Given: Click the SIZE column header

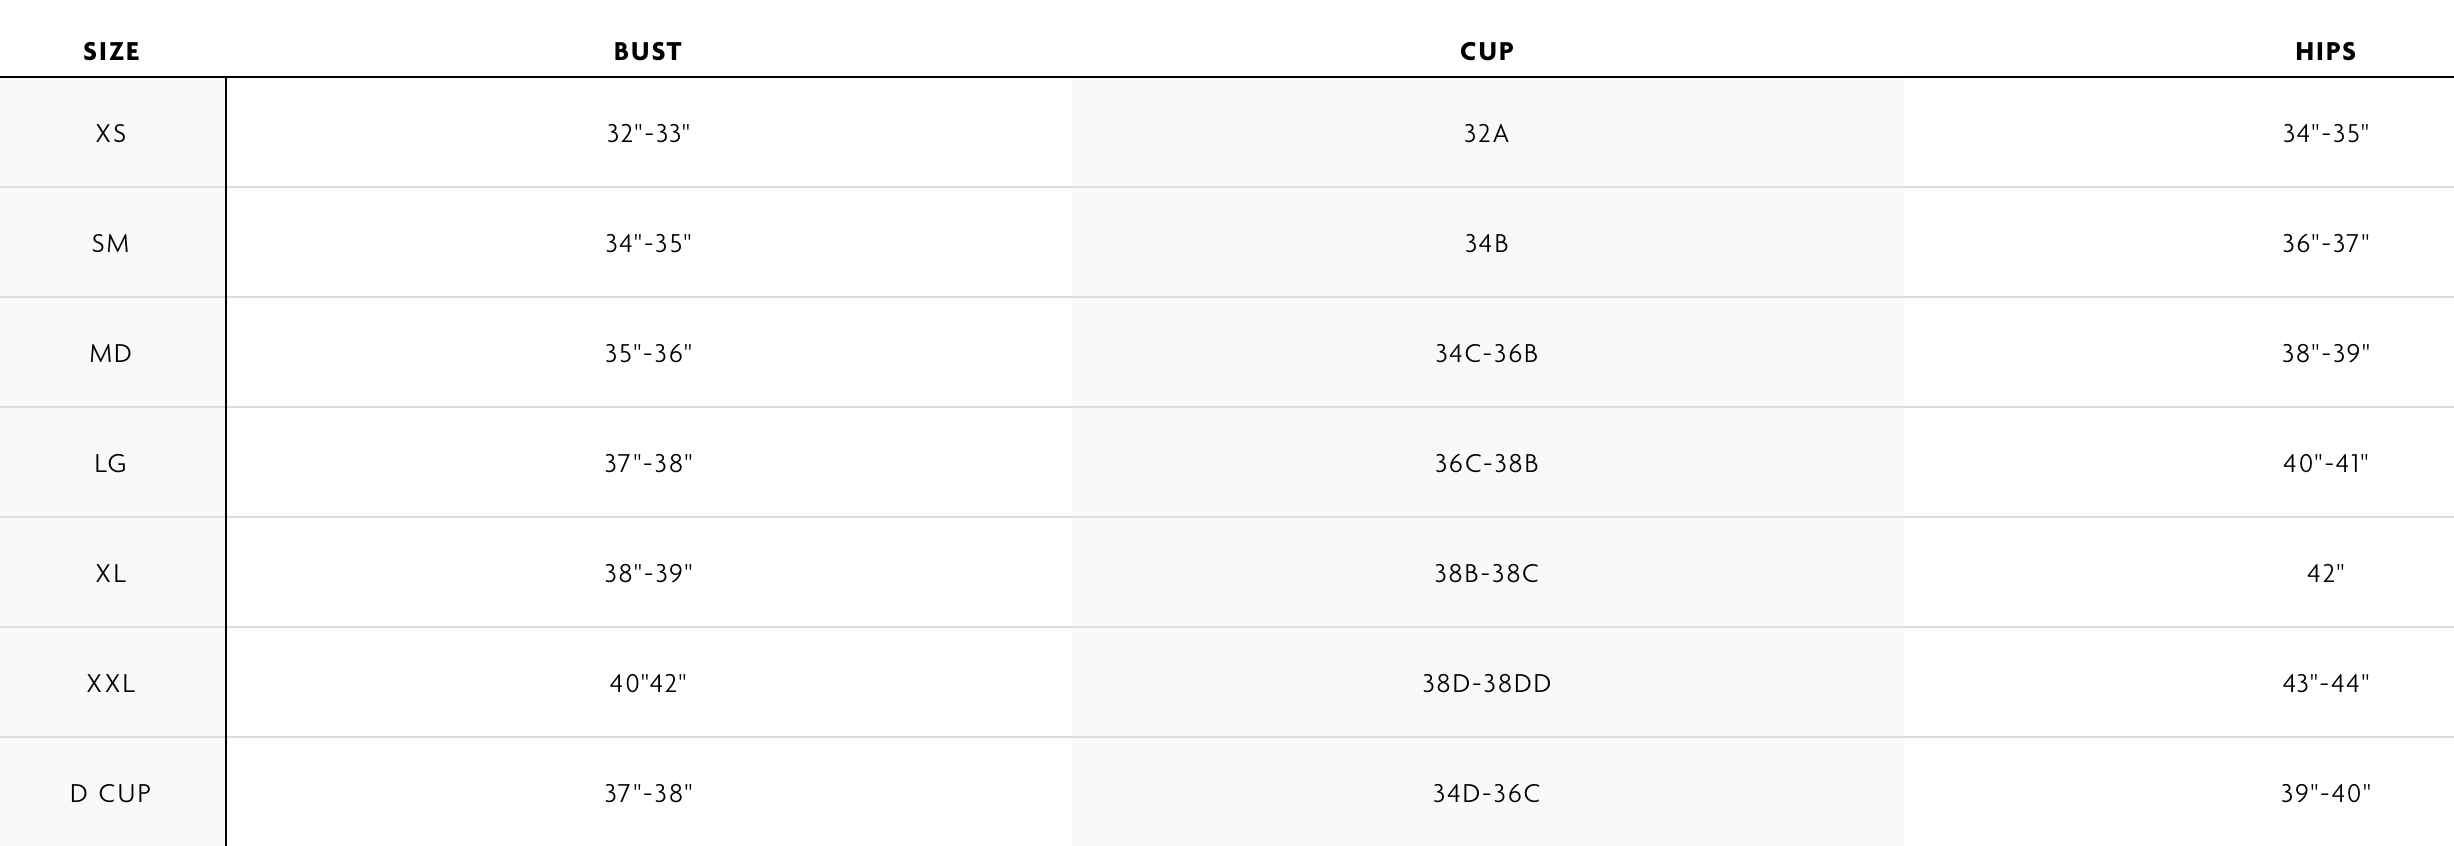Looking at the screenshot, I should coord(111,52).
